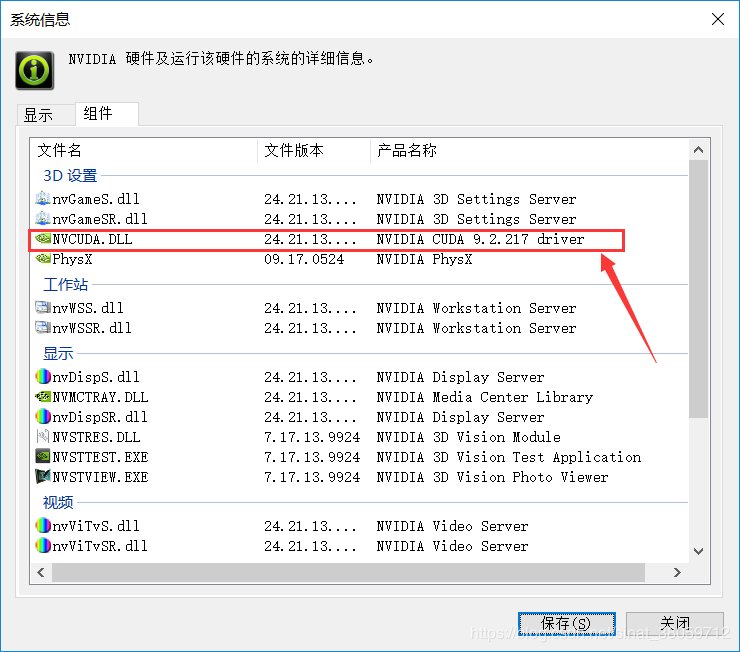Select the NVMCTRAY.DLL file name
The height and width of the screenshot is (652, 740).
pos(100,397)
